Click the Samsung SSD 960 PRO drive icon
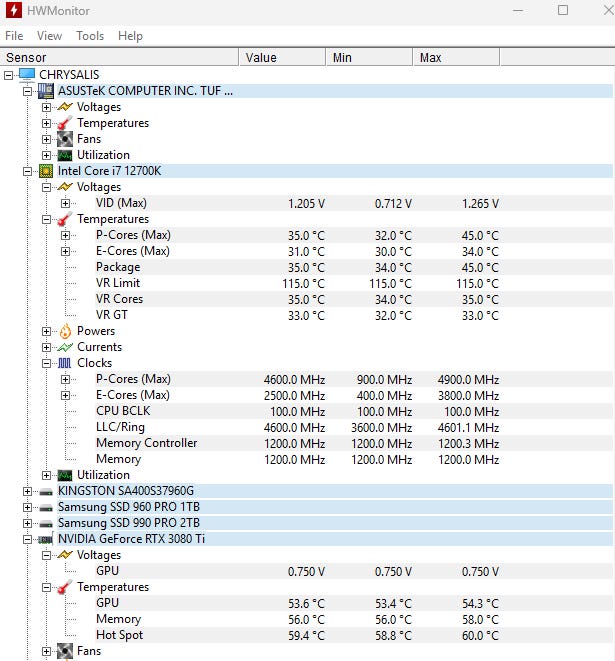Viewport: 615px width, 661px height. [46, 508]
